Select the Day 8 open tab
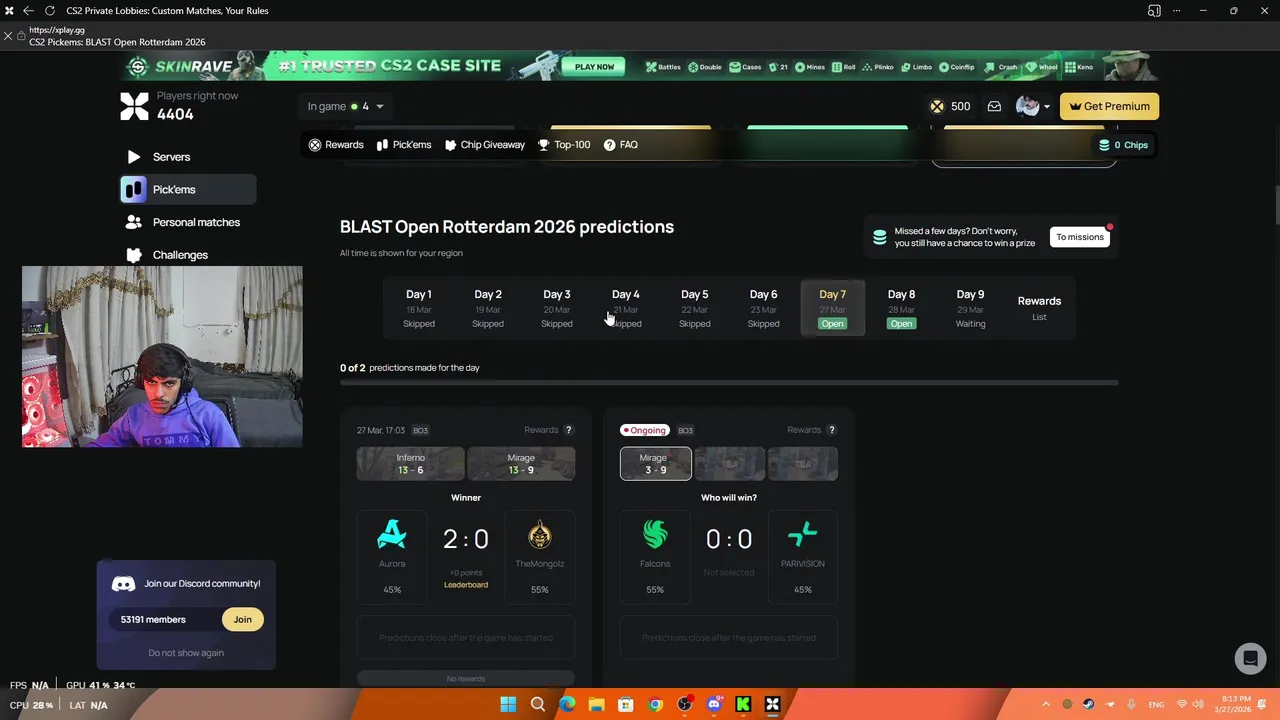The width and height of the screenshot is (1280, 720). click(902, 308)
